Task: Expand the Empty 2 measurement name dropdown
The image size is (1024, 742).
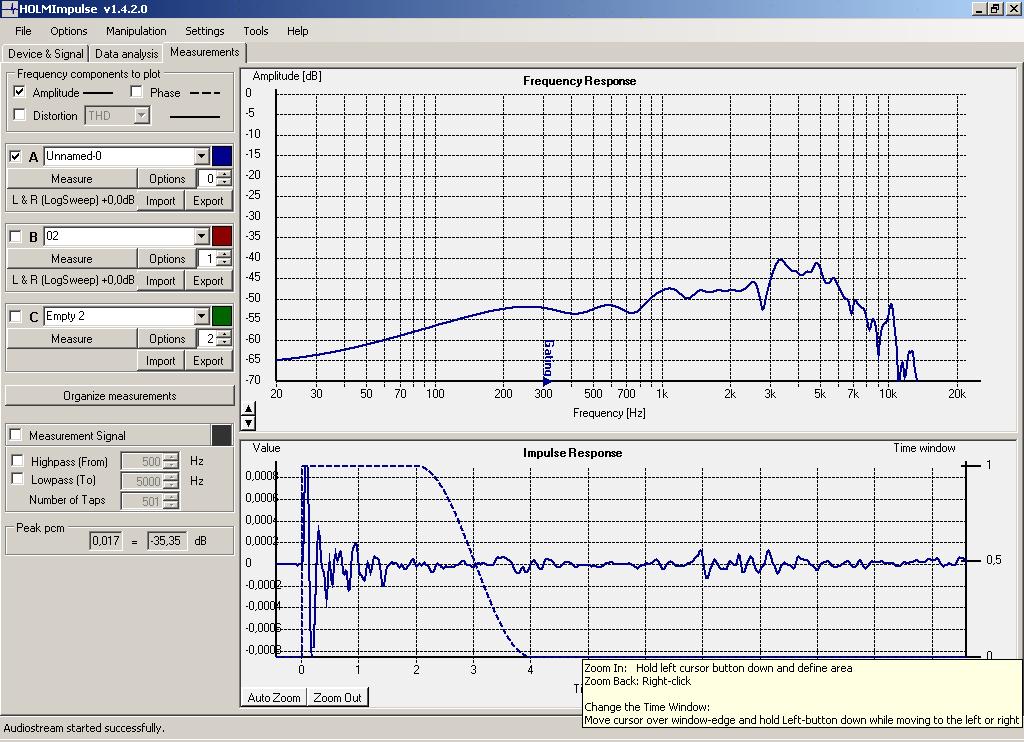Action: click(201, 316)
